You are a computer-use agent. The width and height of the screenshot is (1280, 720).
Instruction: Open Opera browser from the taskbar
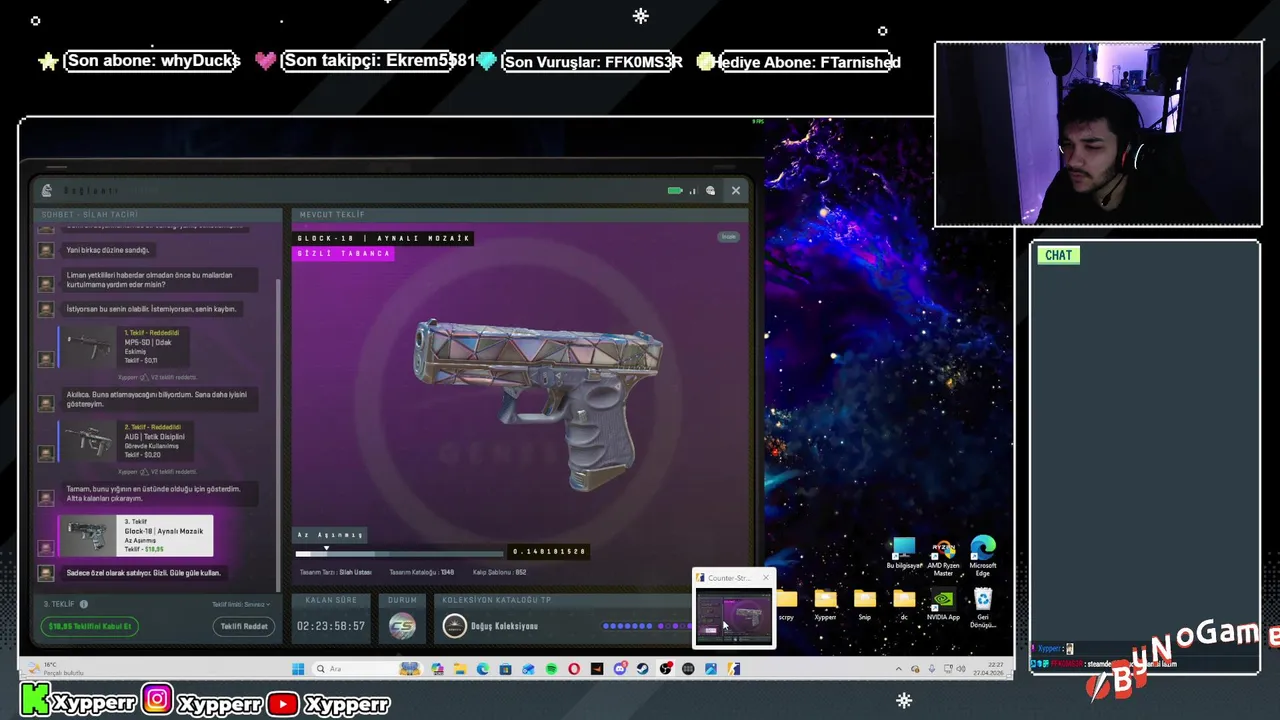point(574,669)
